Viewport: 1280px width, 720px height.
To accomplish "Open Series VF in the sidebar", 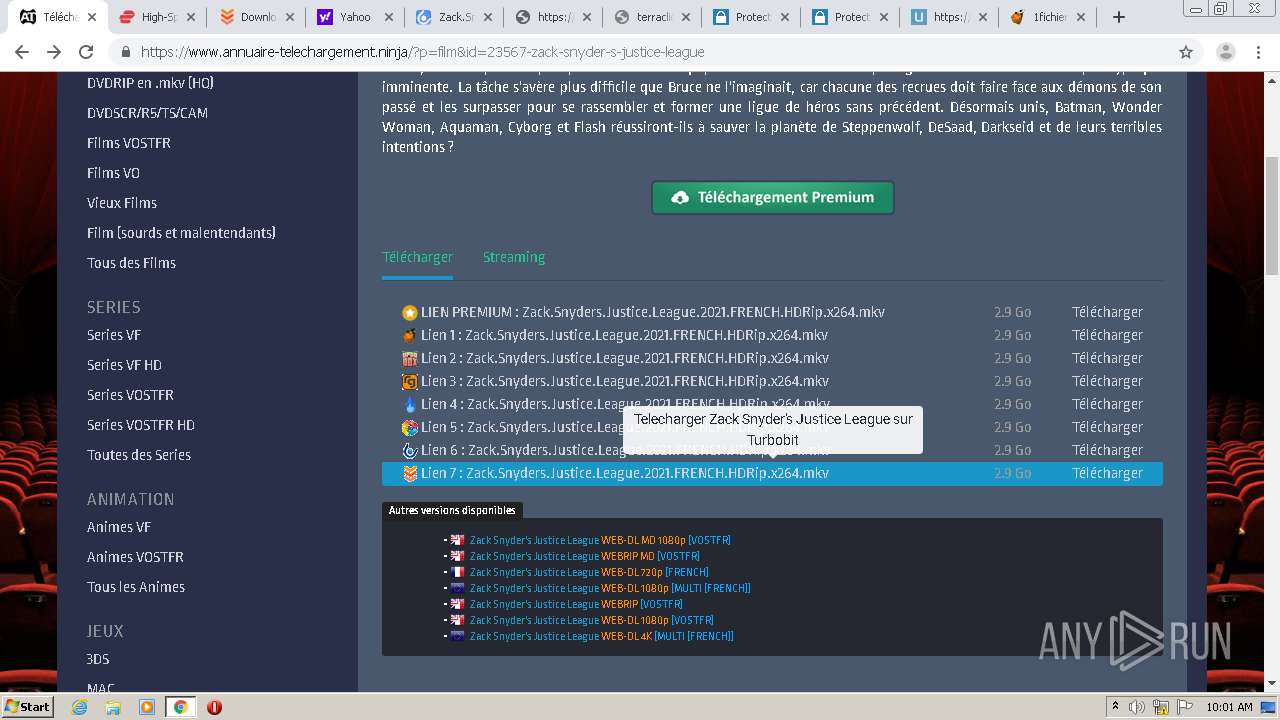I will (x=113, y=335).
